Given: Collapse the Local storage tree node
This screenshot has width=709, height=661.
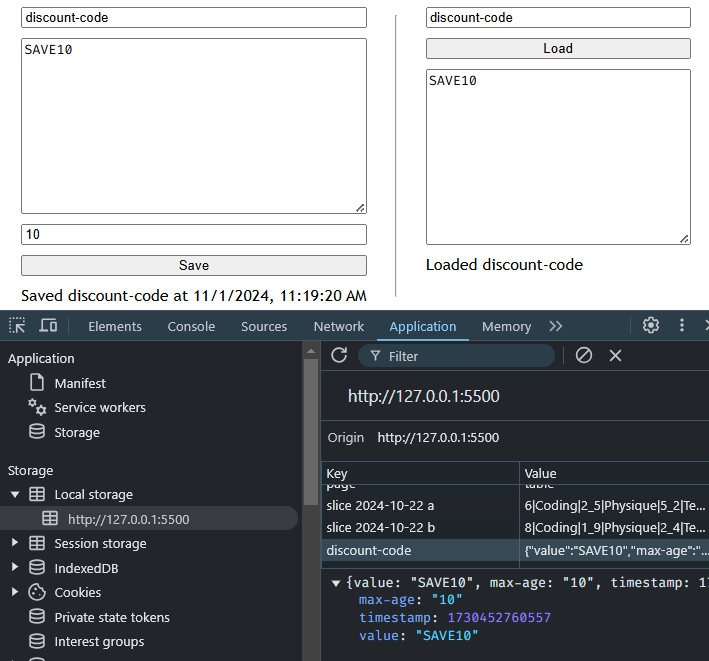Looking at the screenshot, I should click(x=15, y=495).
